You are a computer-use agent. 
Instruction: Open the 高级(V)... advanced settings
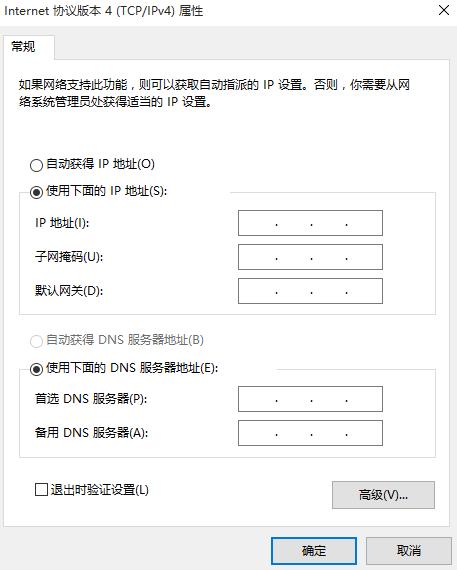click(x=383, y=495)
